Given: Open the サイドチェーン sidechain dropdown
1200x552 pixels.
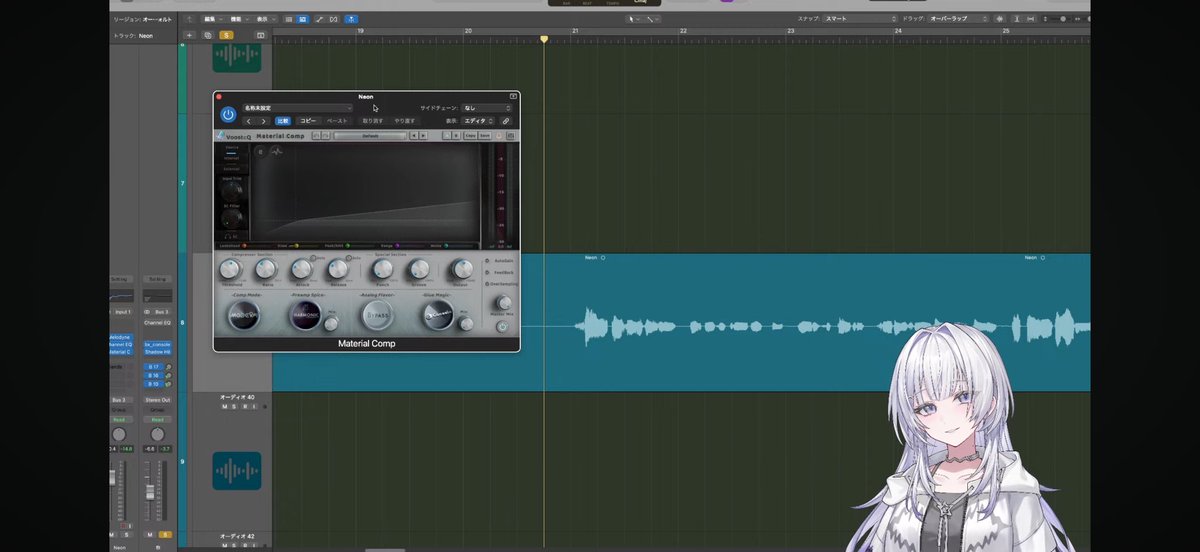Looking at the screenshot, I should pyautogui.click(x=485, y=108).
